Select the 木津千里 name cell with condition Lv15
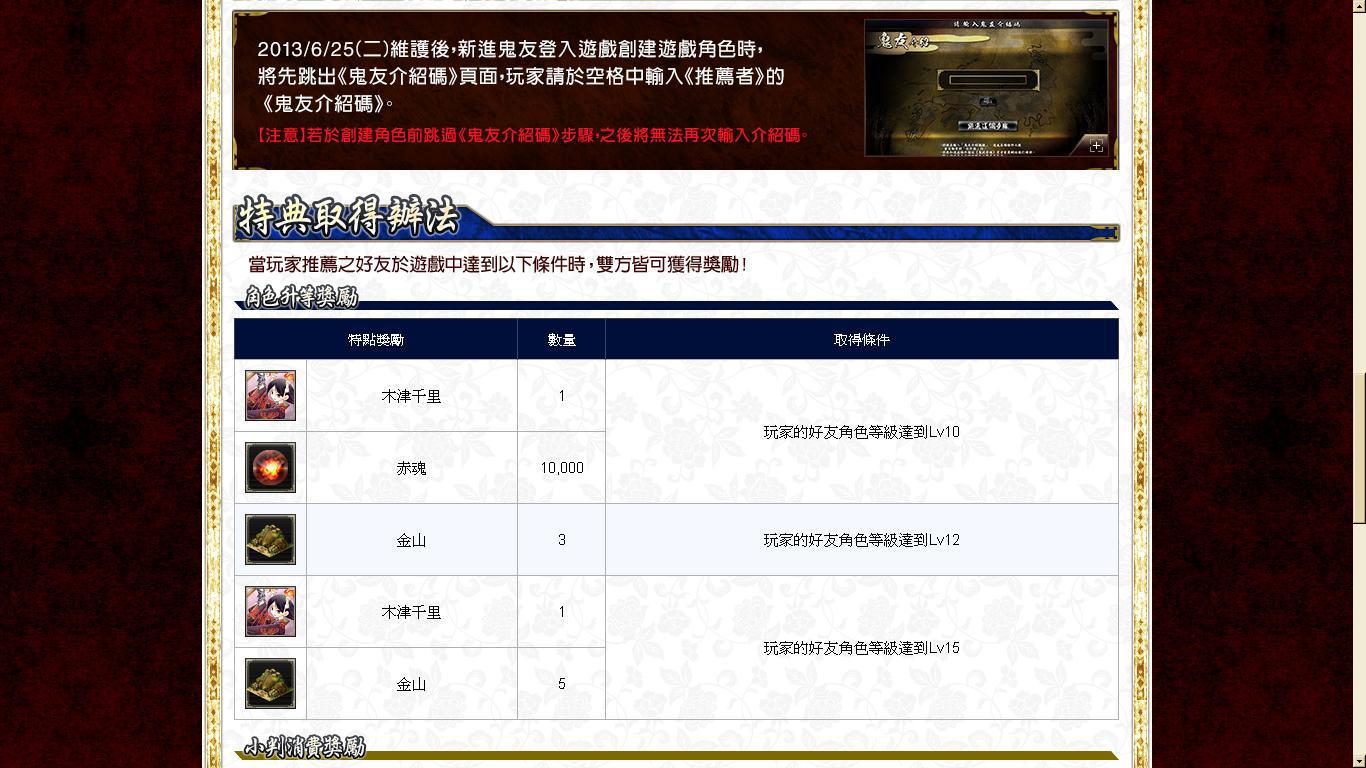The width and height of the screenshot is (1366, 768). [x=411, y=612]
